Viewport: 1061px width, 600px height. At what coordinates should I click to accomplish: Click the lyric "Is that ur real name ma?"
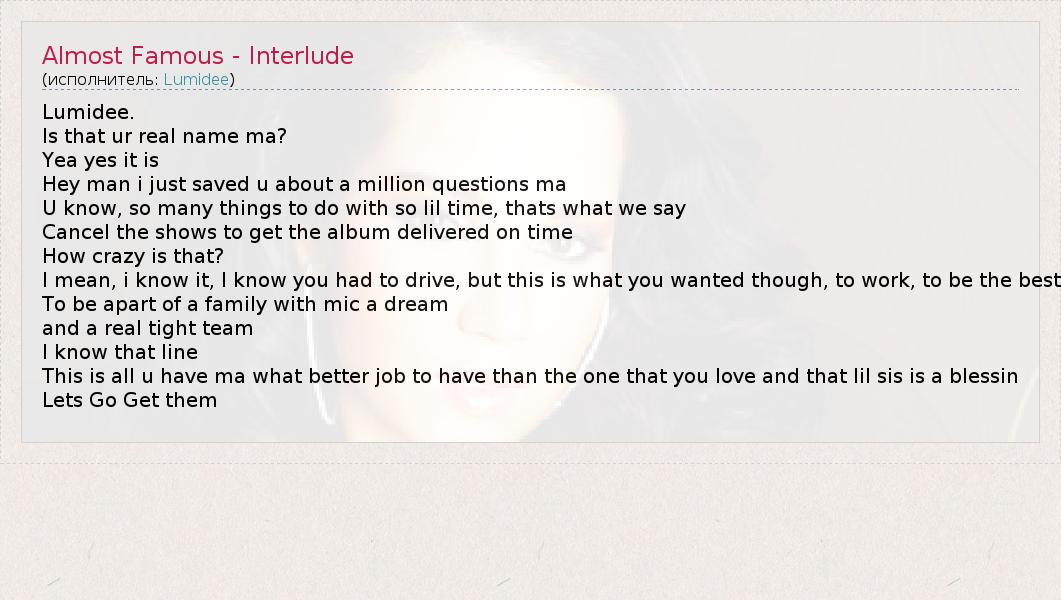pyautogui.click(x=164, y=136)
